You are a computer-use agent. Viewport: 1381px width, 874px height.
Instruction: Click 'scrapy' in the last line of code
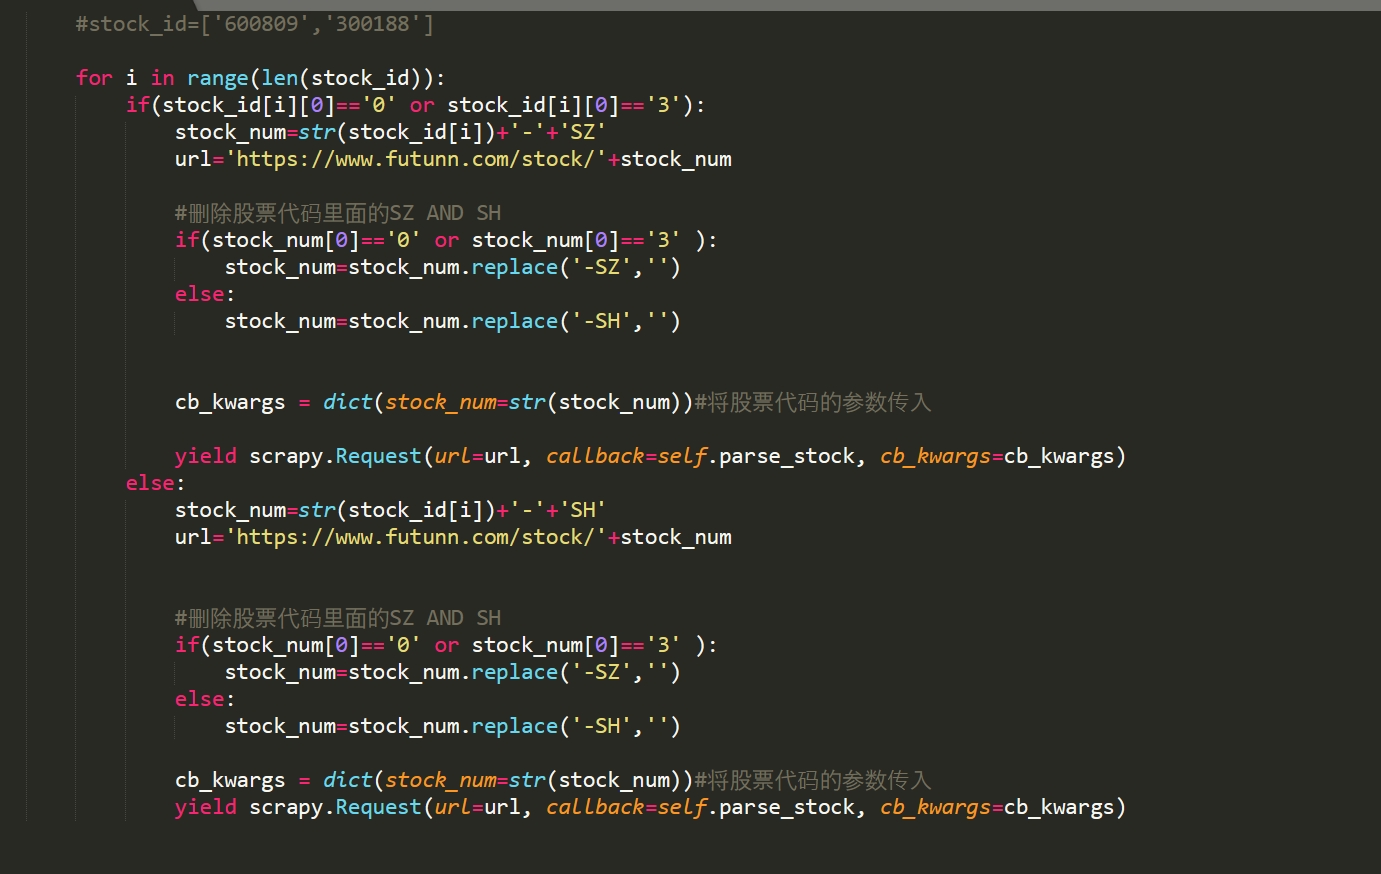286,807
